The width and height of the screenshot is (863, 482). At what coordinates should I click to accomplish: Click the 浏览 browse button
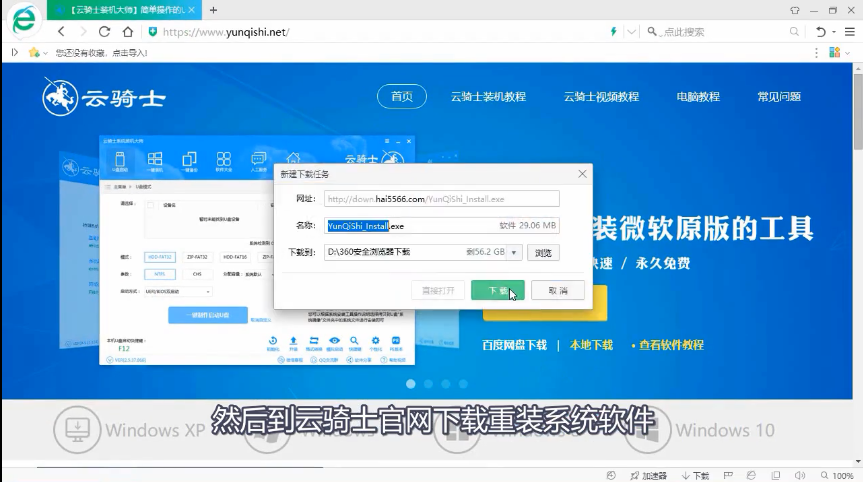(543, 253)
